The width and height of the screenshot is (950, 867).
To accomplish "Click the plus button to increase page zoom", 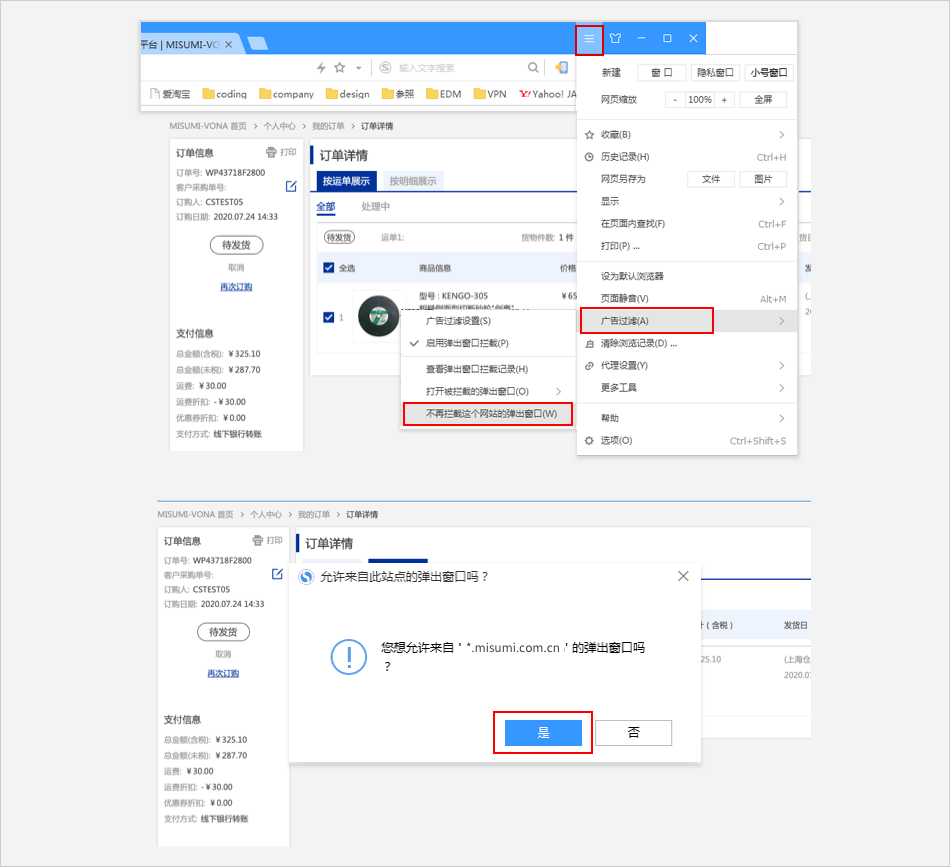I will [x=724, y=100].
